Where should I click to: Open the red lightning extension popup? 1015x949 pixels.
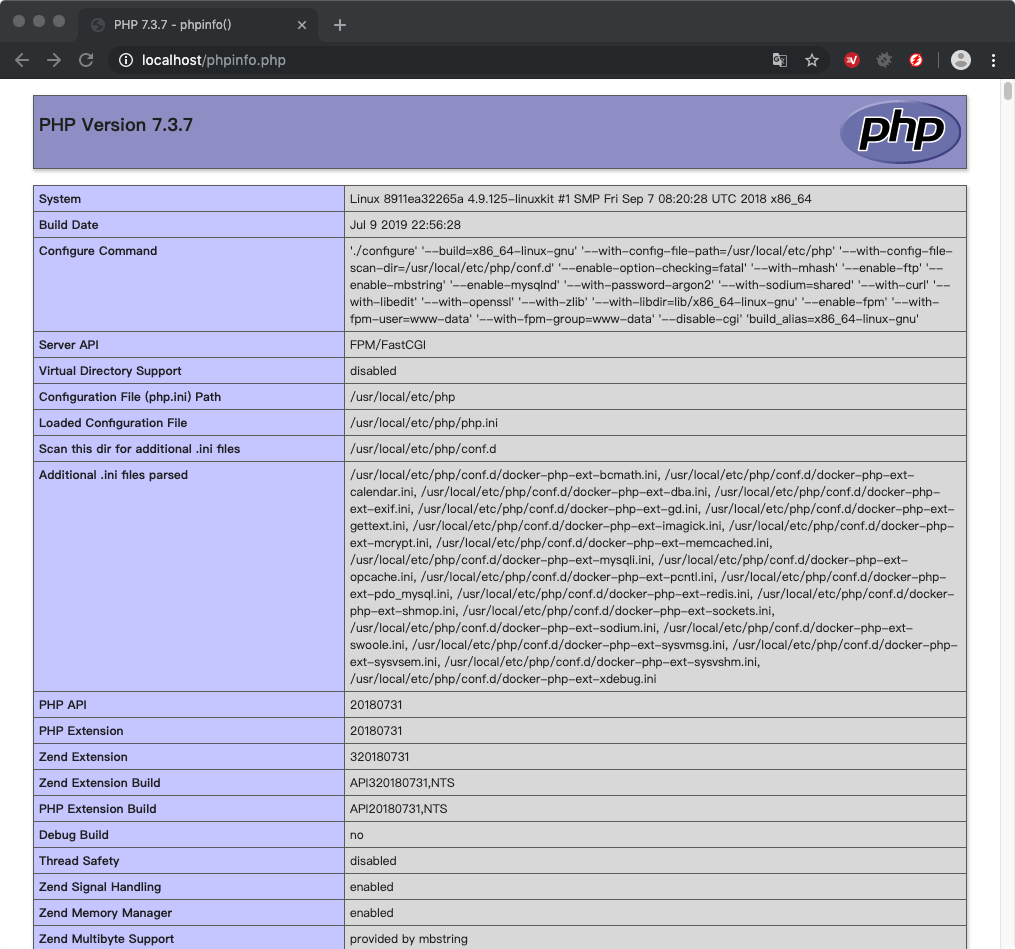[x=917, y=60]
